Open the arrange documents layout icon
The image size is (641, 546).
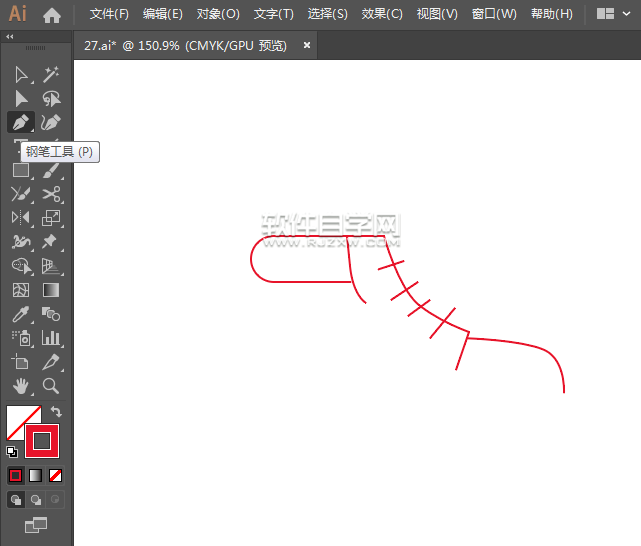(605, 14)
